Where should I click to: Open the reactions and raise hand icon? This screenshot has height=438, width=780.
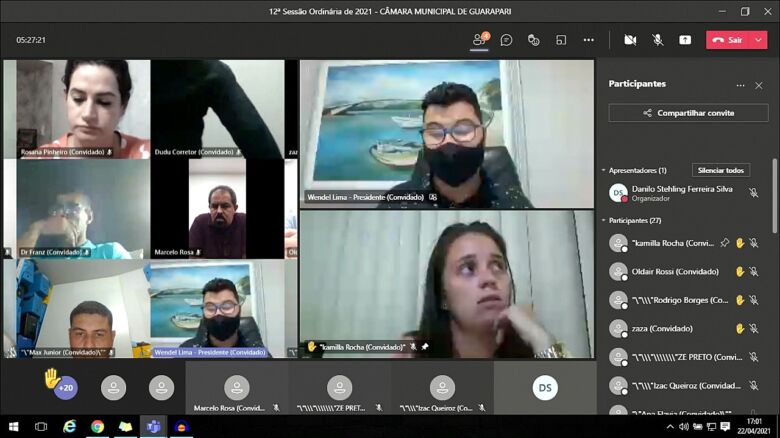[x=533, y=40]
